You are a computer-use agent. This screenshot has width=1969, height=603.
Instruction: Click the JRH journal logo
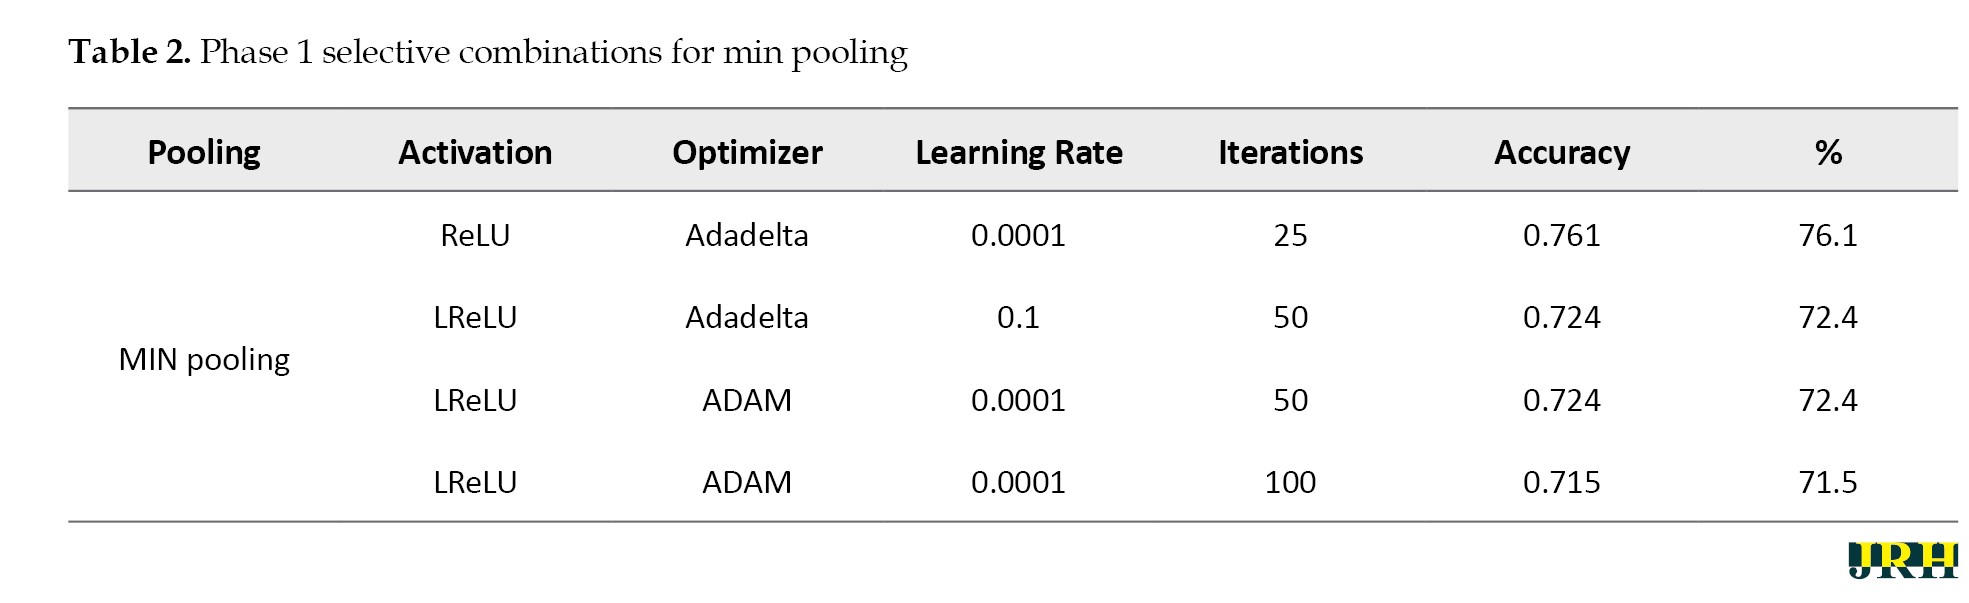(1902, 559)
